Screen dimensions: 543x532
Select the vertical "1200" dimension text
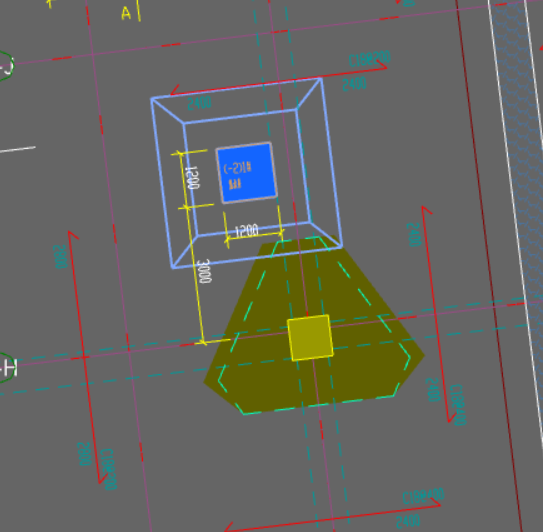tap(192, 177)
